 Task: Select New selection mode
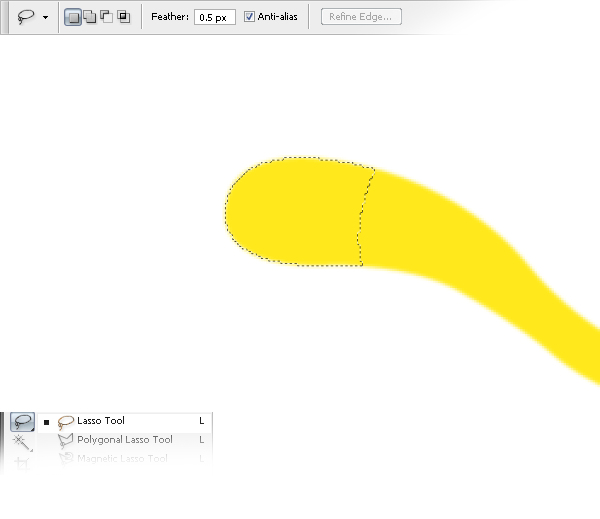(x=73, y=17)
